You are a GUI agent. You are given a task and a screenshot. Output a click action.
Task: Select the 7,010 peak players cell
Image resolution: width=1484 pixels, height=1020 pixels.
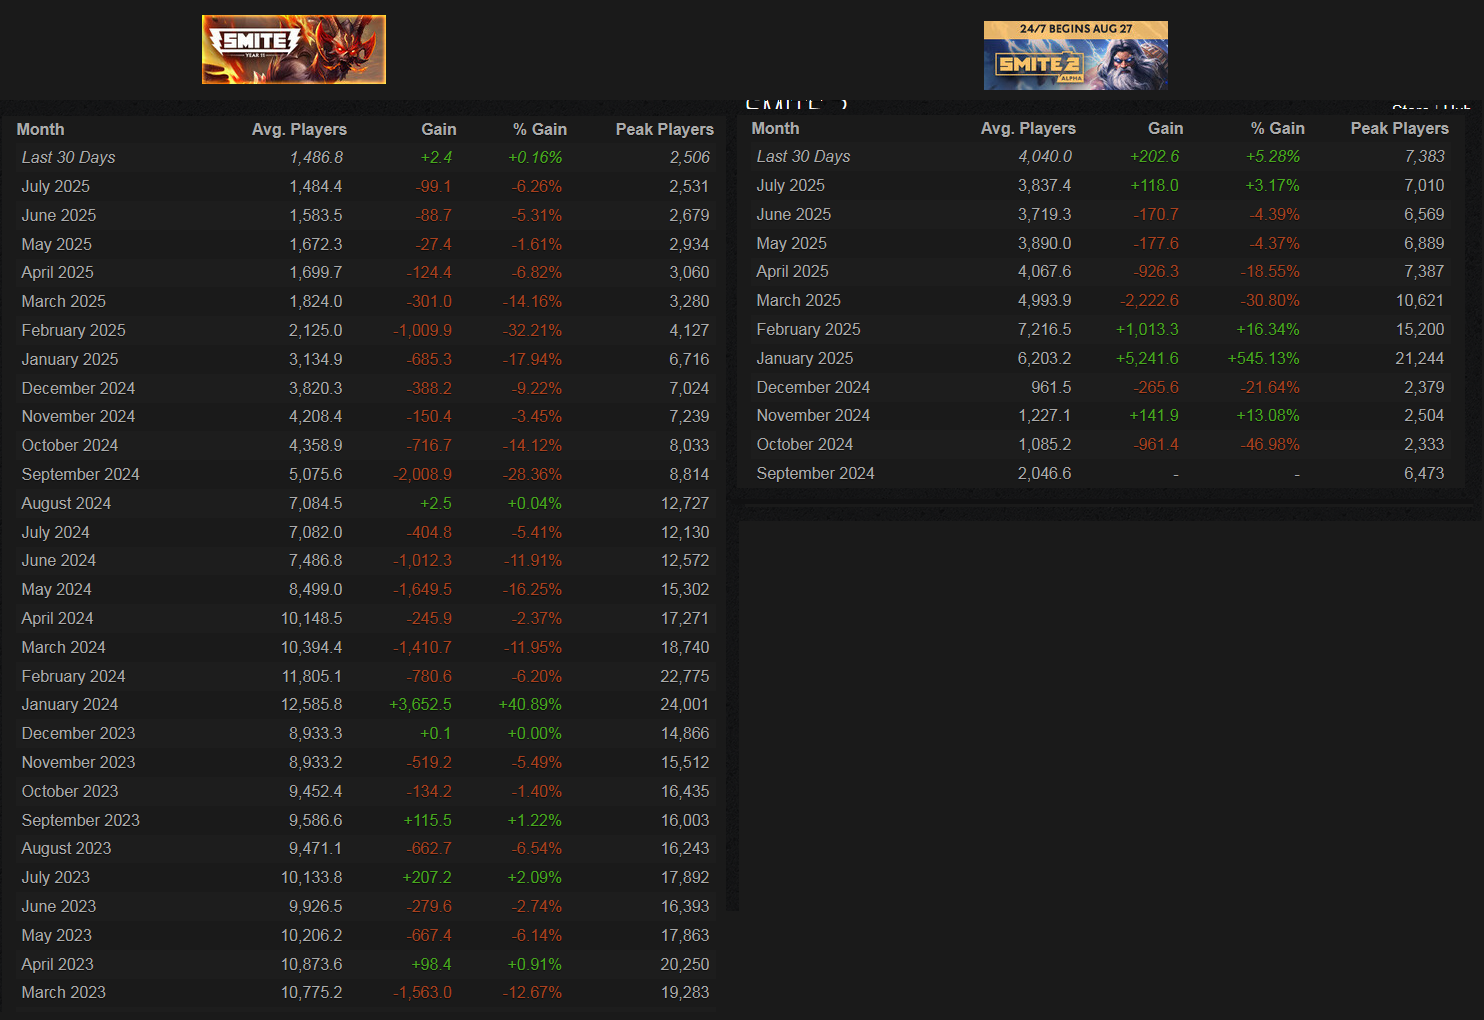point(1424,185)
